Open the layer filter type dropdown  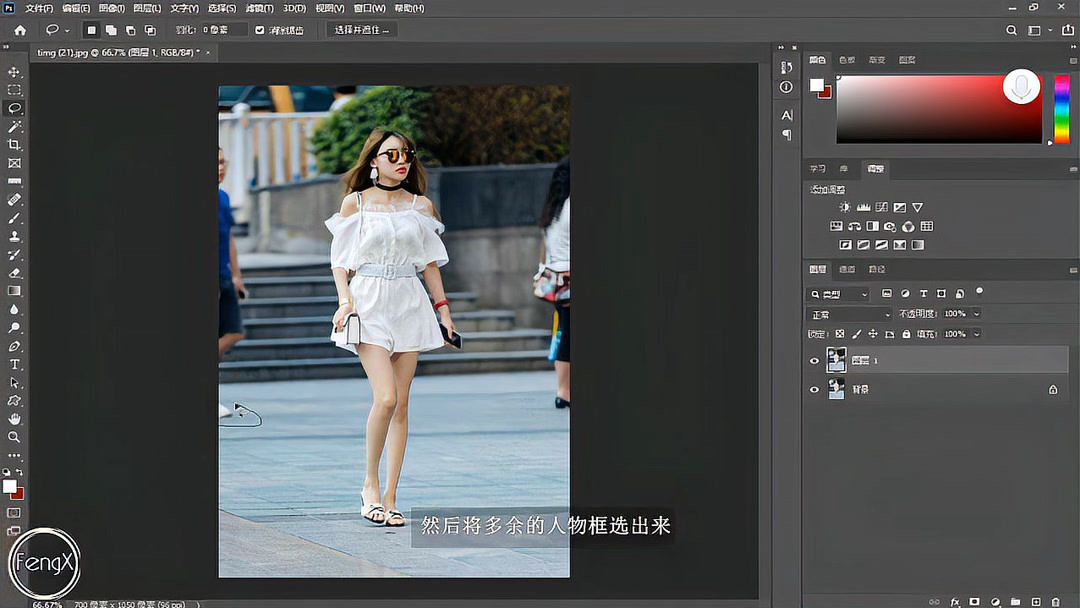click(x=840, y=294)
